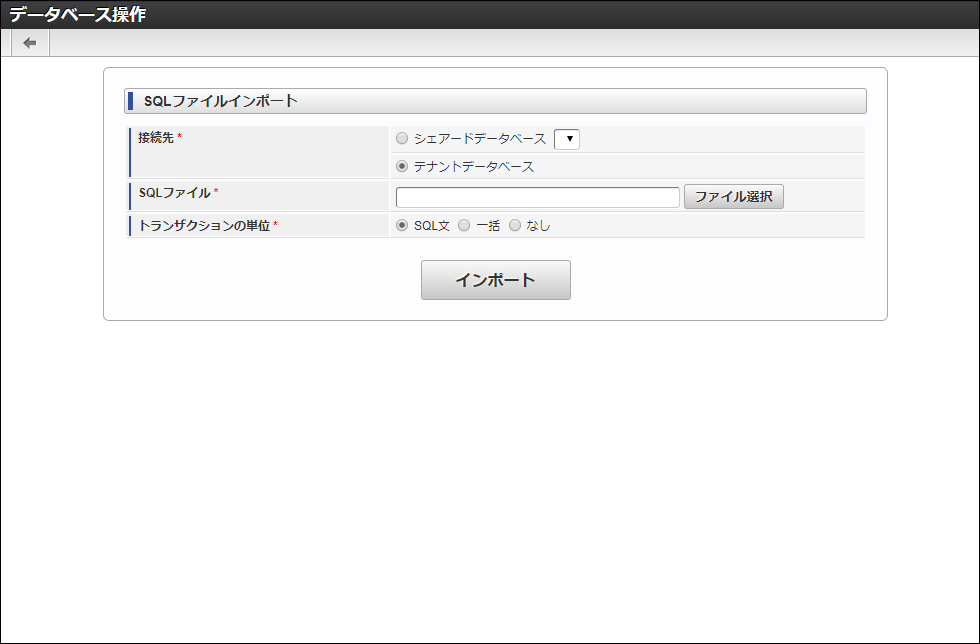Screen dimensions: 980x644
Task: Choose 一括 as the transaction unit
Action: (x=463, y=225)
